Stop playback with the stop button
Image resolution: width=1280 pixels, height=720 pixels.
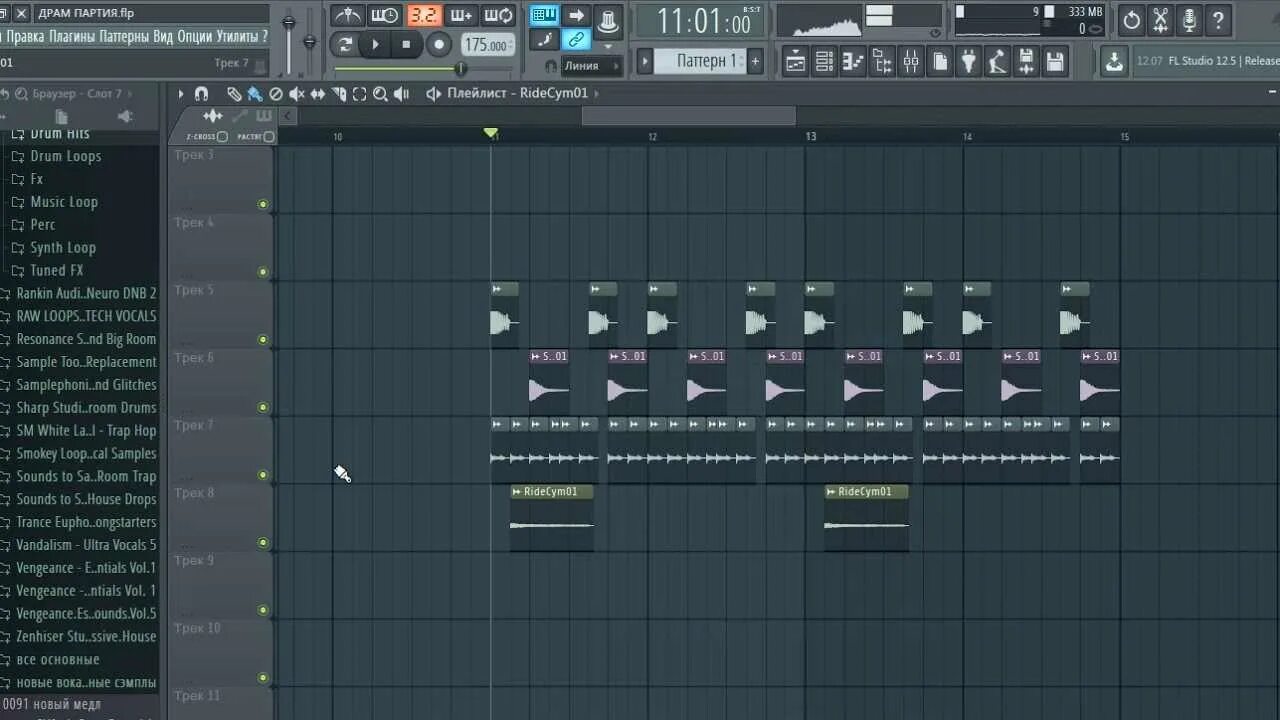click(406, 44)
